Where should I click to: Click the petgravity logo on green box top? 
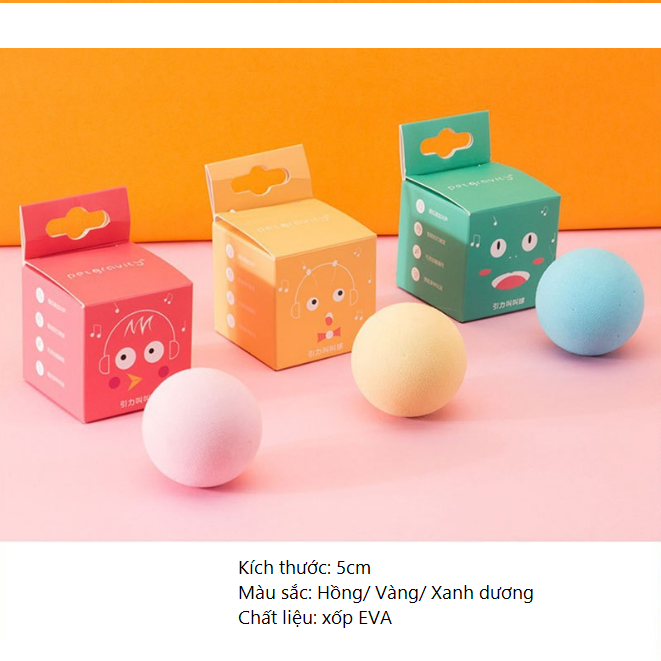point(481,182)
